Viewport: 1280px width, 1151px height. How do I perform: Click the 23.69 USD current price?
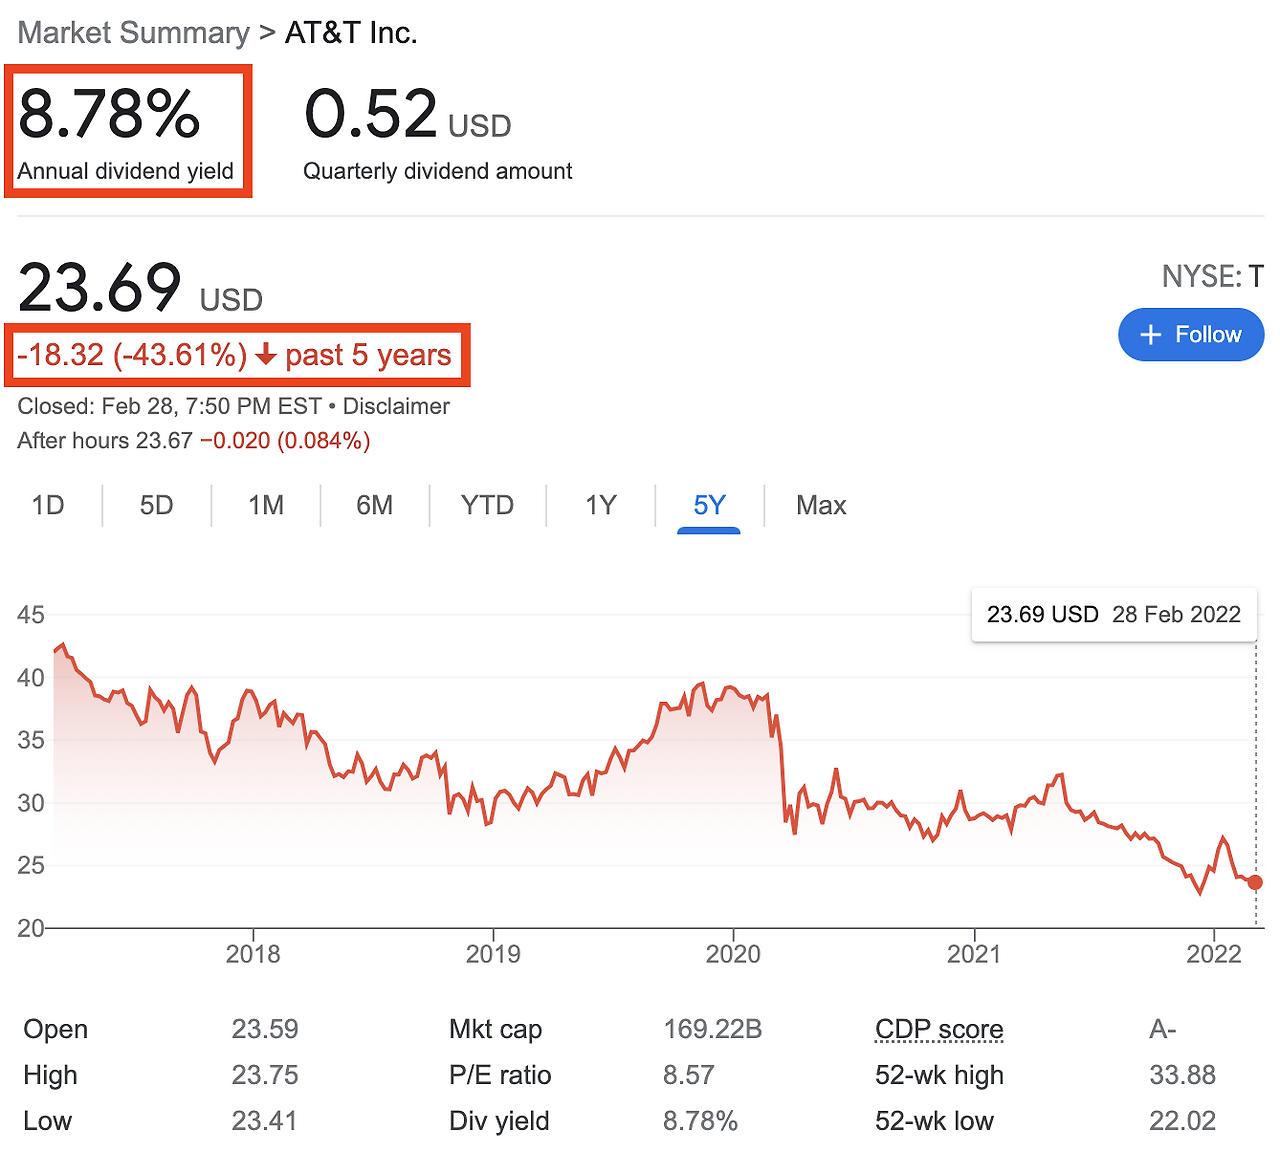[x=140, y=288]
